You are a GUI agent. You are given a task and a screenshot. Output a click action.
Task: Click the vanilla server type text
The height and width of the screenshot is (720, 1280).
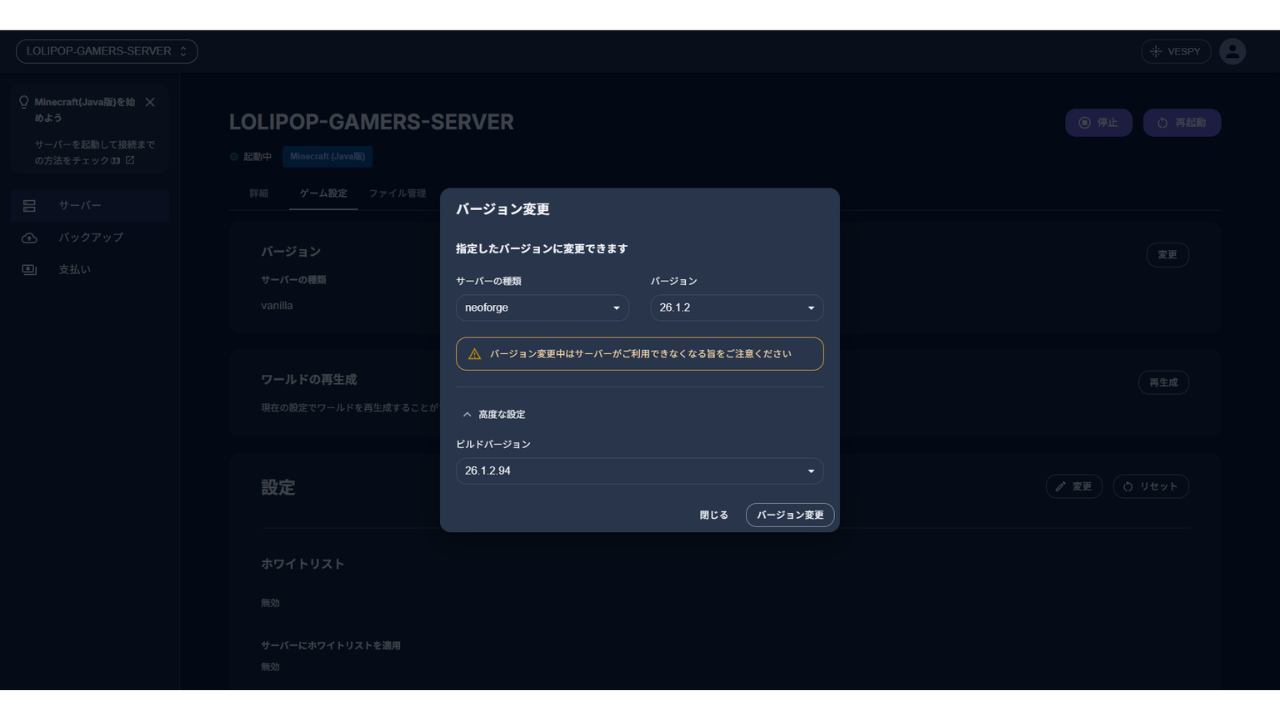[277, 306]
